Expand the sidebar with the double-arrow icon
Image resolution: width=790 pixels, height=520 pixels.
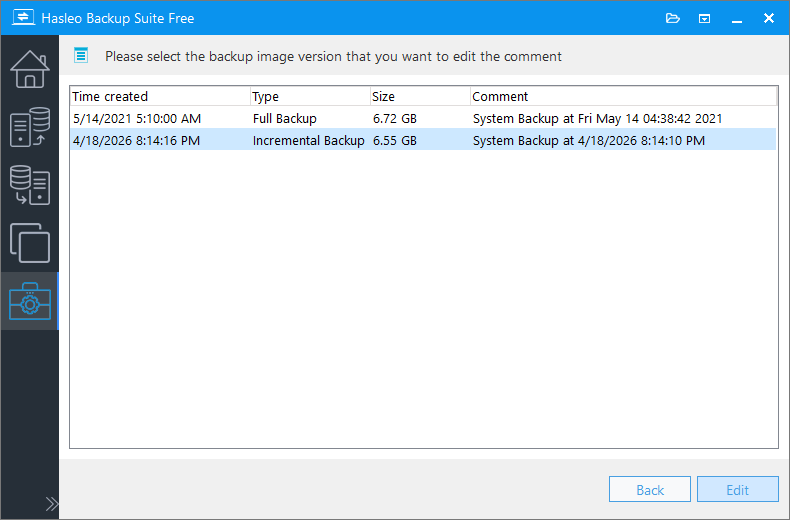[x=51, y=503]
